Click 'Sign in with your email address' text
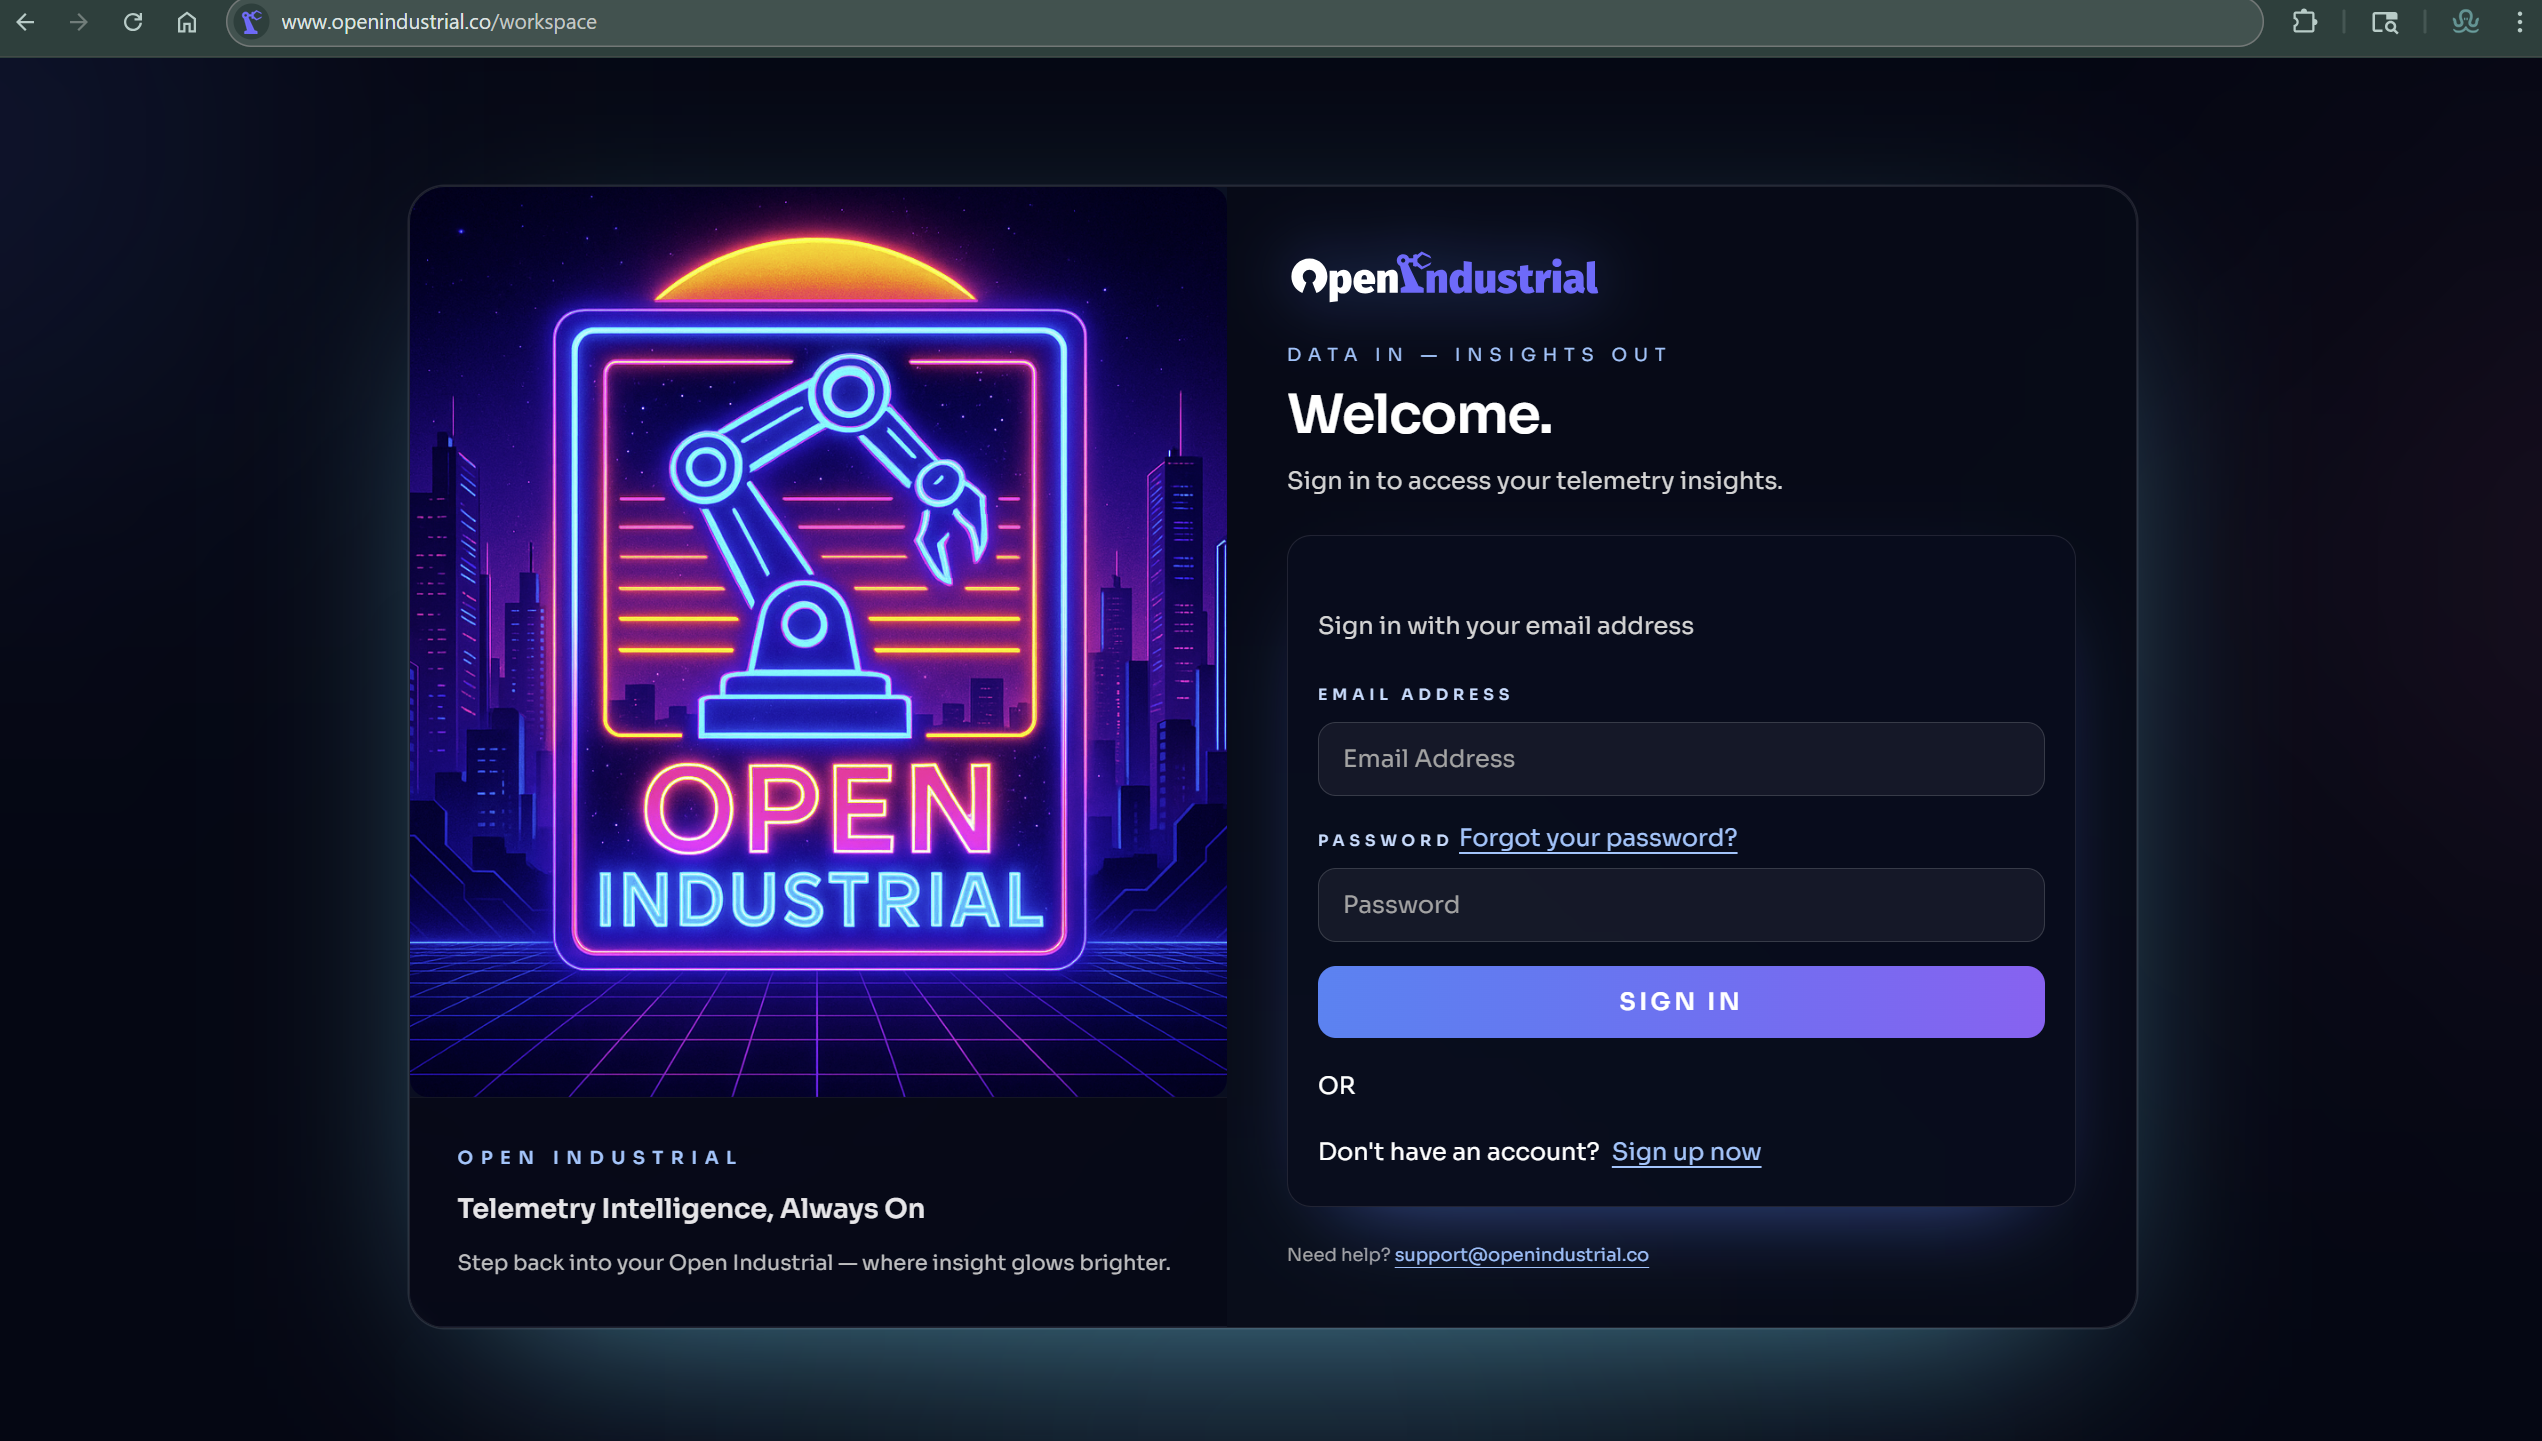The width and height of the screenshot is (2542, 1441). click(x=1505, y=626)
